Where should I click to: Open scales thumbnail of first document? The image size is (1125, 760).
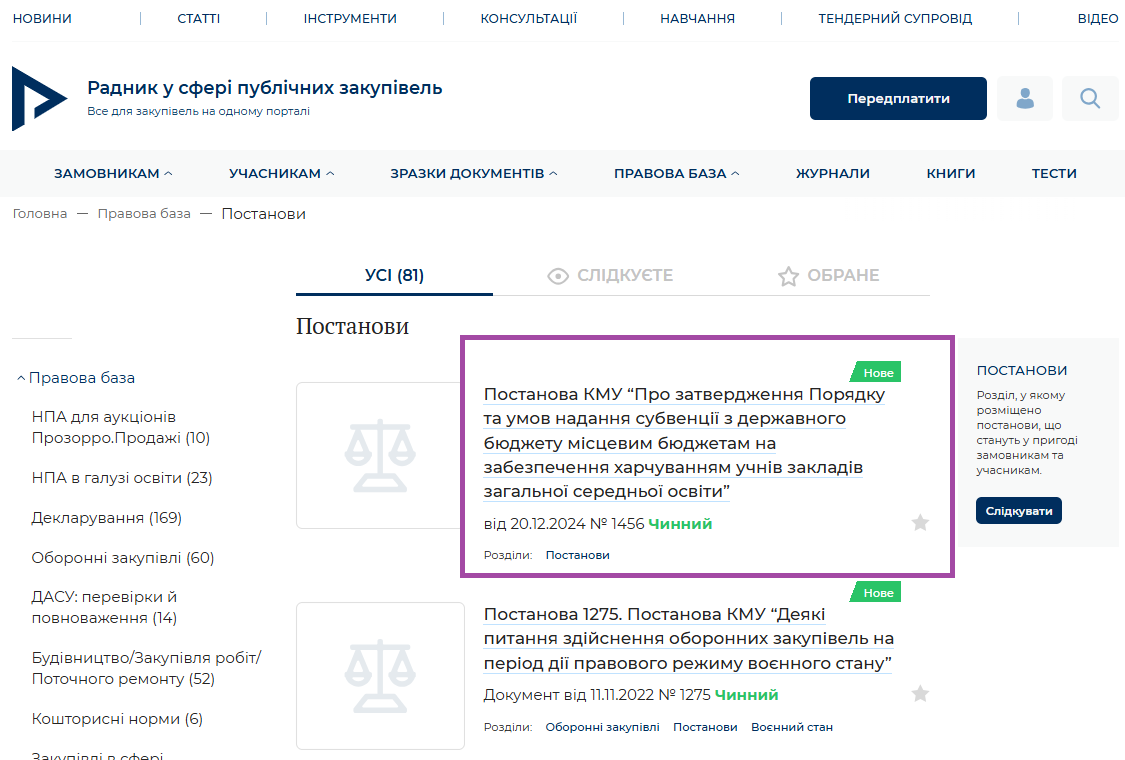(x=379, y=456)
